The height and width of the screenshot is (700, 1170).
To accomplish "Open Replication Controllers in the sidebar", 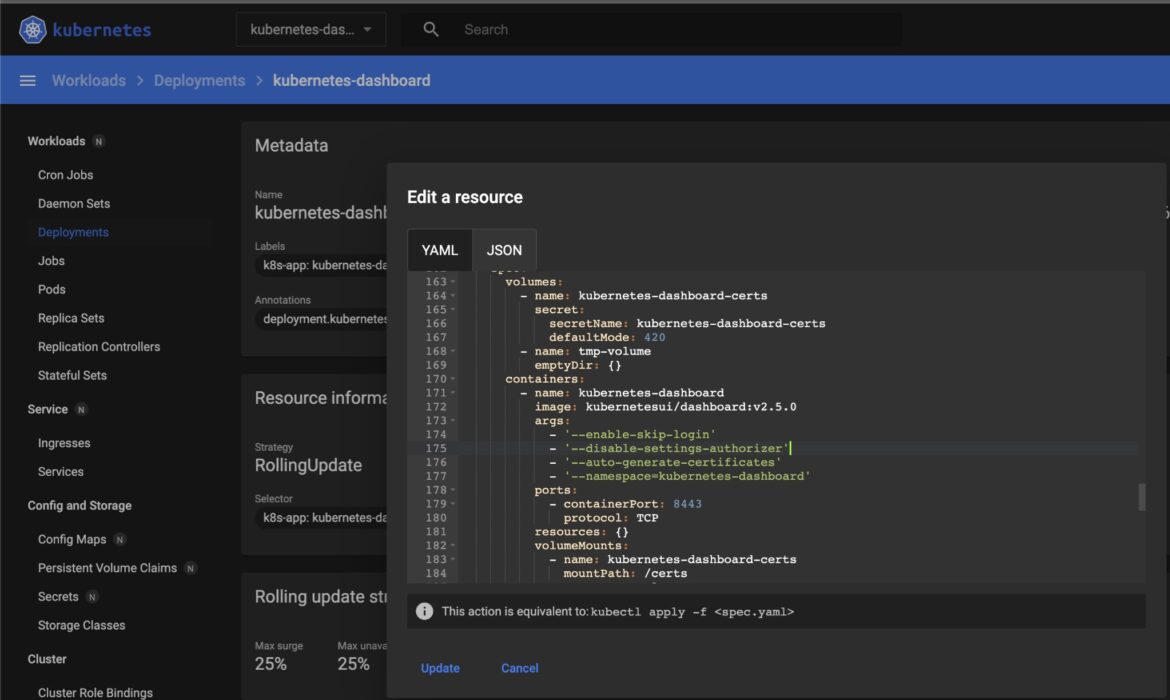I will click(x=99, y=347).
